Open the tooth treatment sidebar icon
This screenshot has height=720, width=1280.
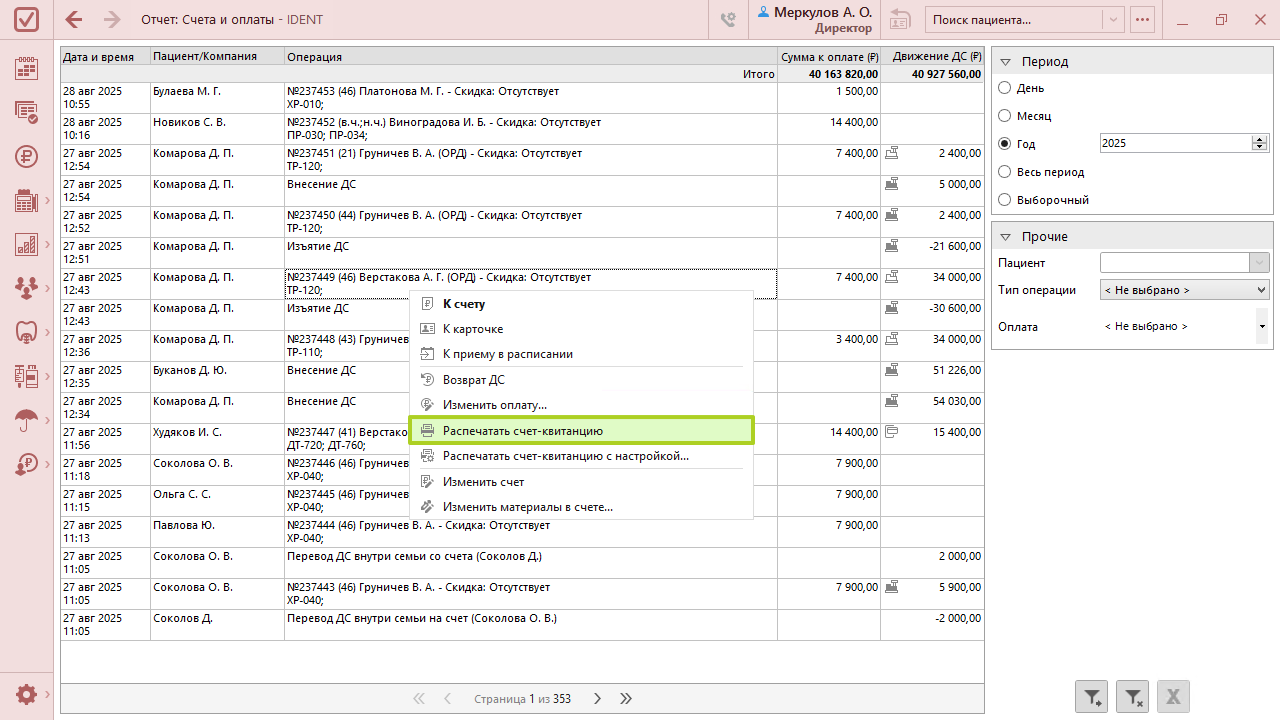(x=27, y=331)
